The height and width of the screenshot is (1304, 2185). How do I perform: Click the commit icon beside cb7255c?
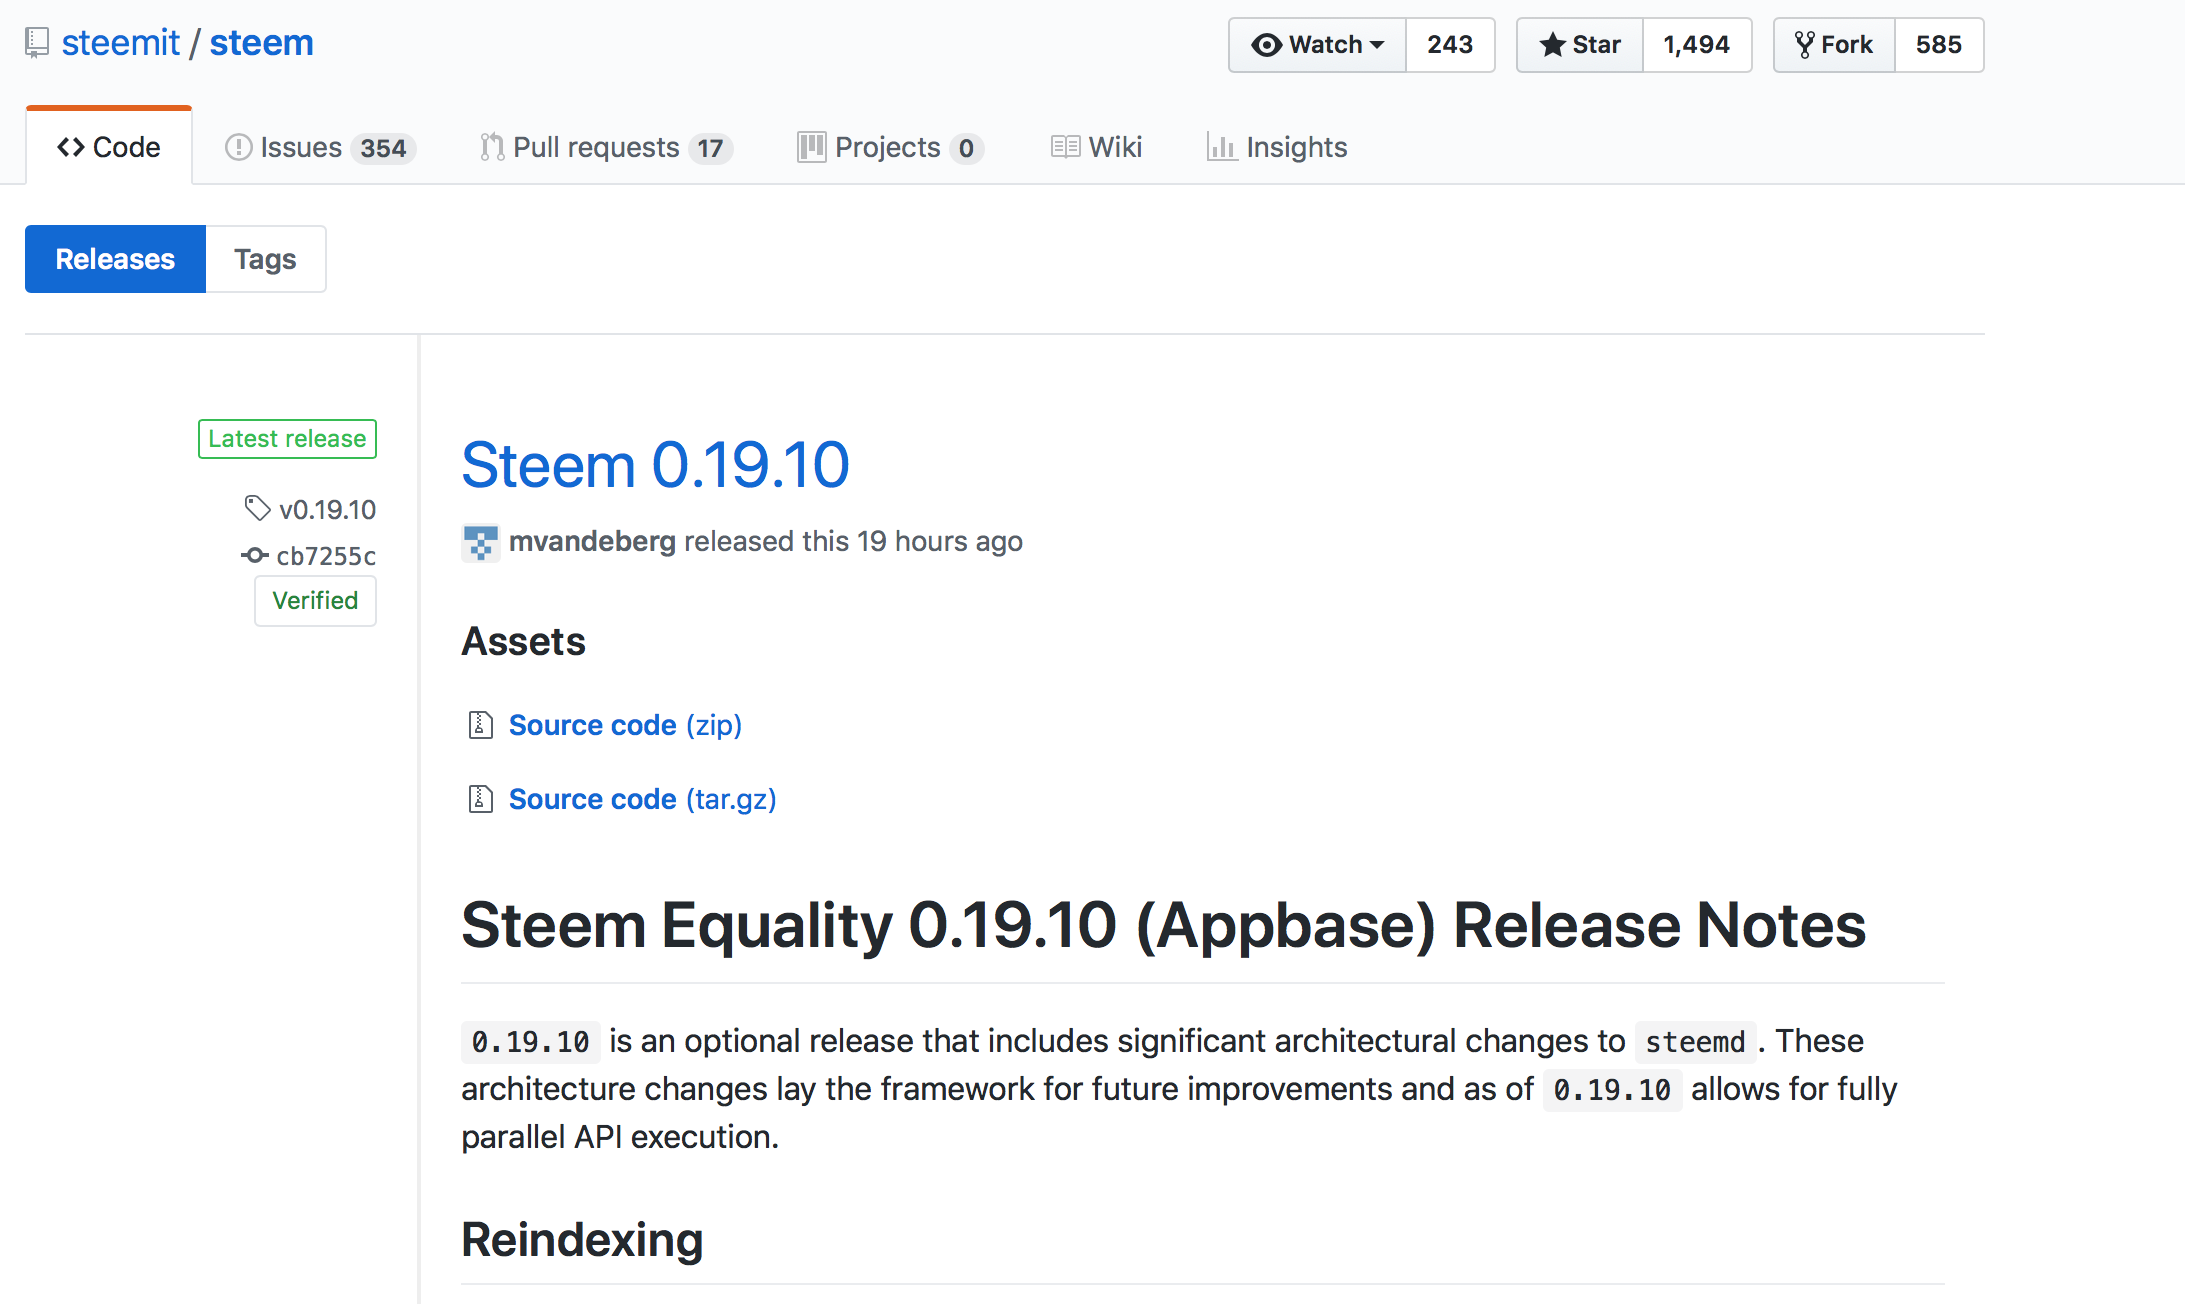(255, 555)
